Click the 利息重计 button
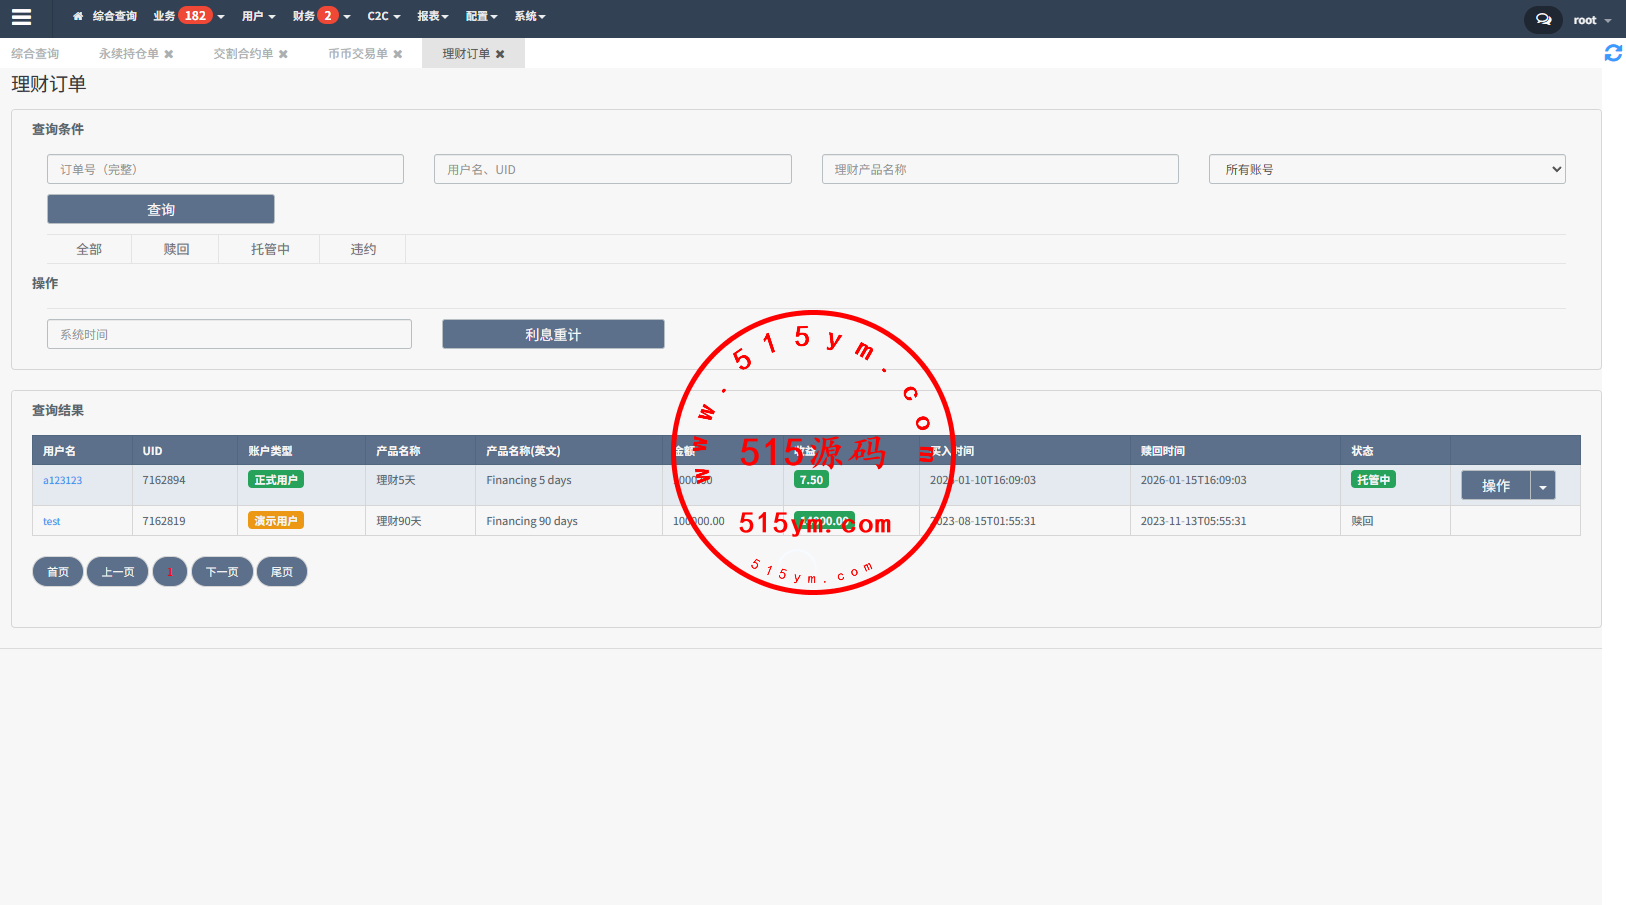1626x905 pixels. [552, 334]
